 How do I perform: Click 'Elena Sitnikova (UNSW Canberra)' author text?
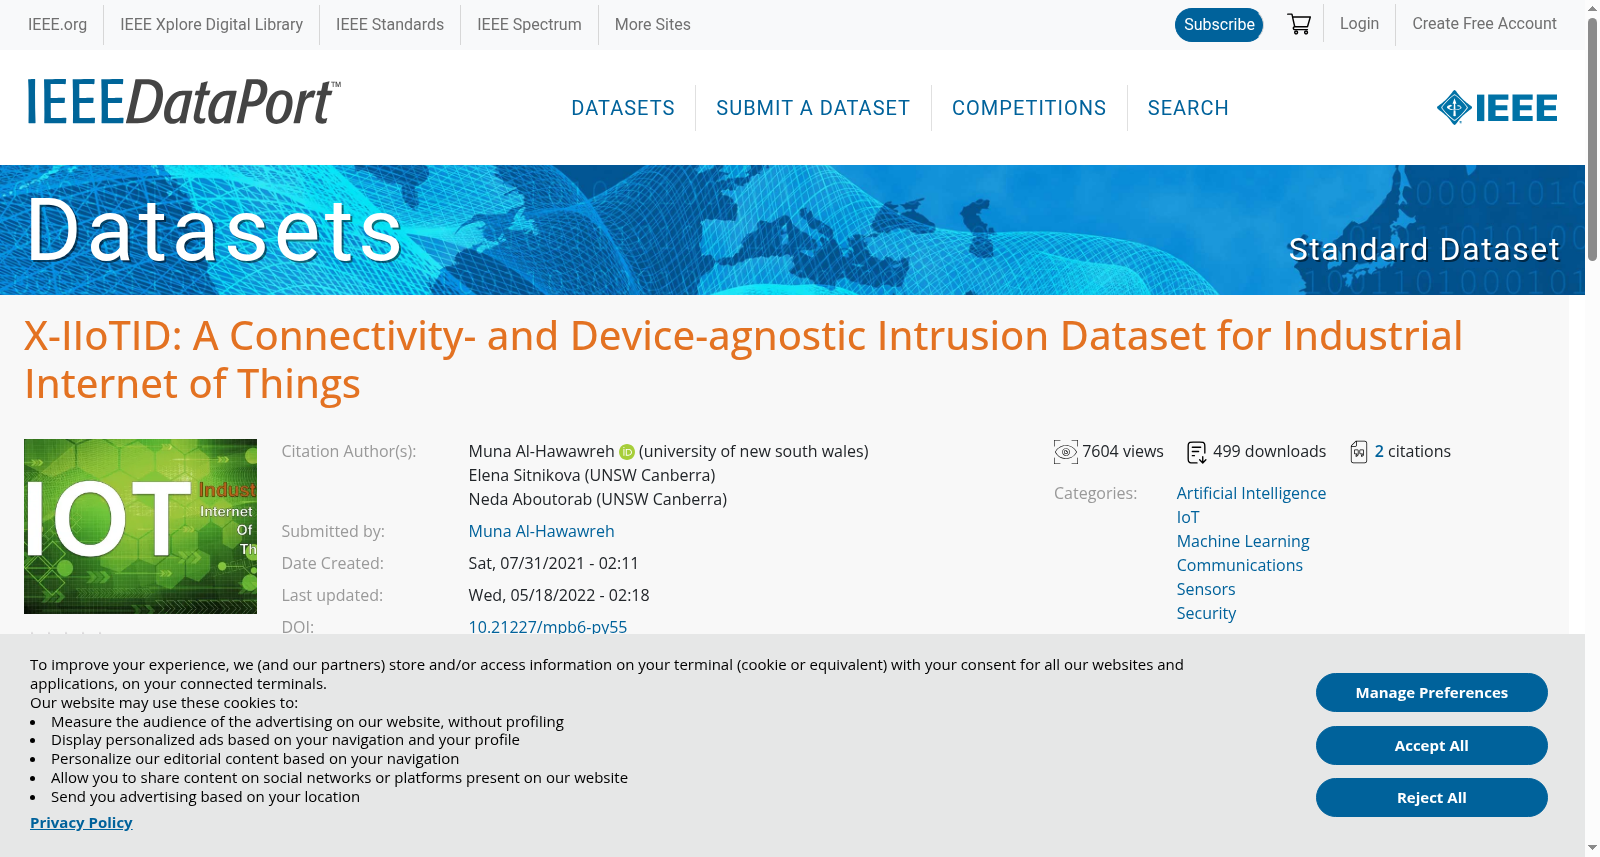592,476
